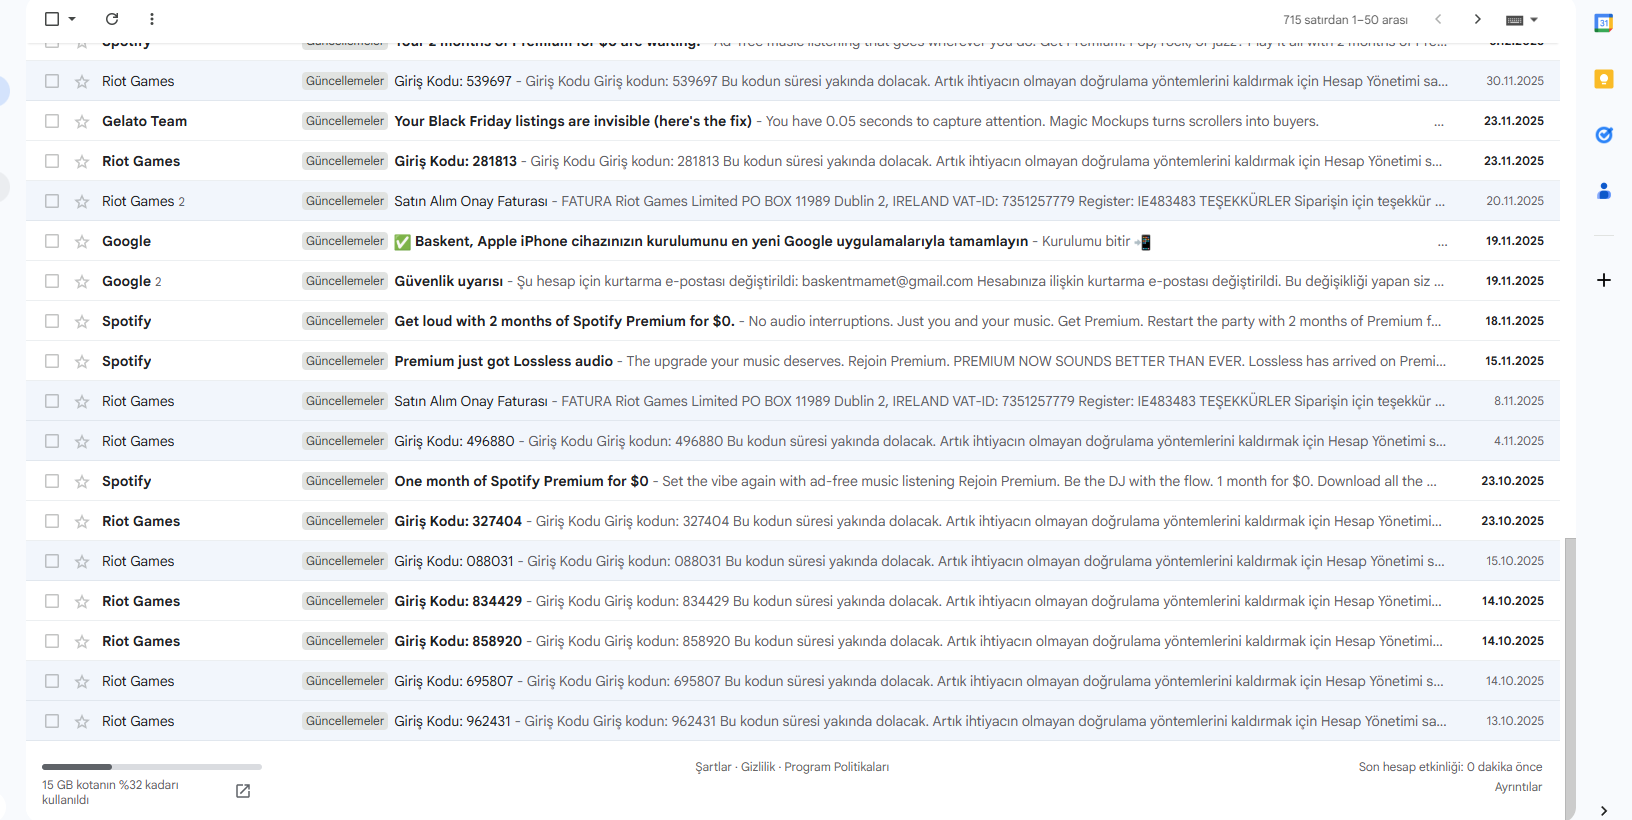Viewport: 1632px width, 820px height.
Task: Select the Gelato Team email checkbox
Action: point(52,121)
